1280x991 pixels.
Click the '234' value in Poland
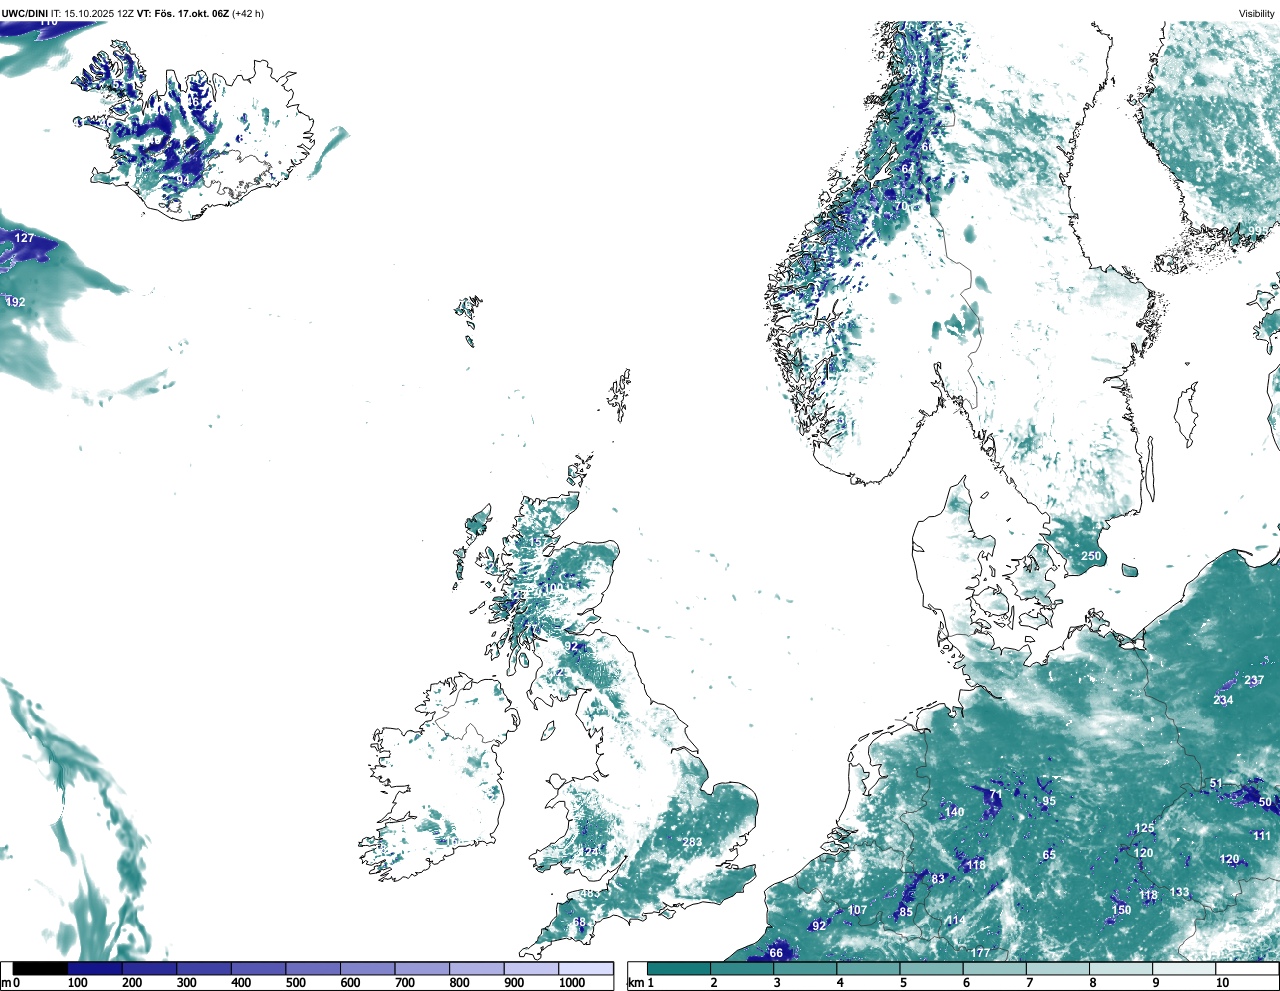[x=1223, y=700]
